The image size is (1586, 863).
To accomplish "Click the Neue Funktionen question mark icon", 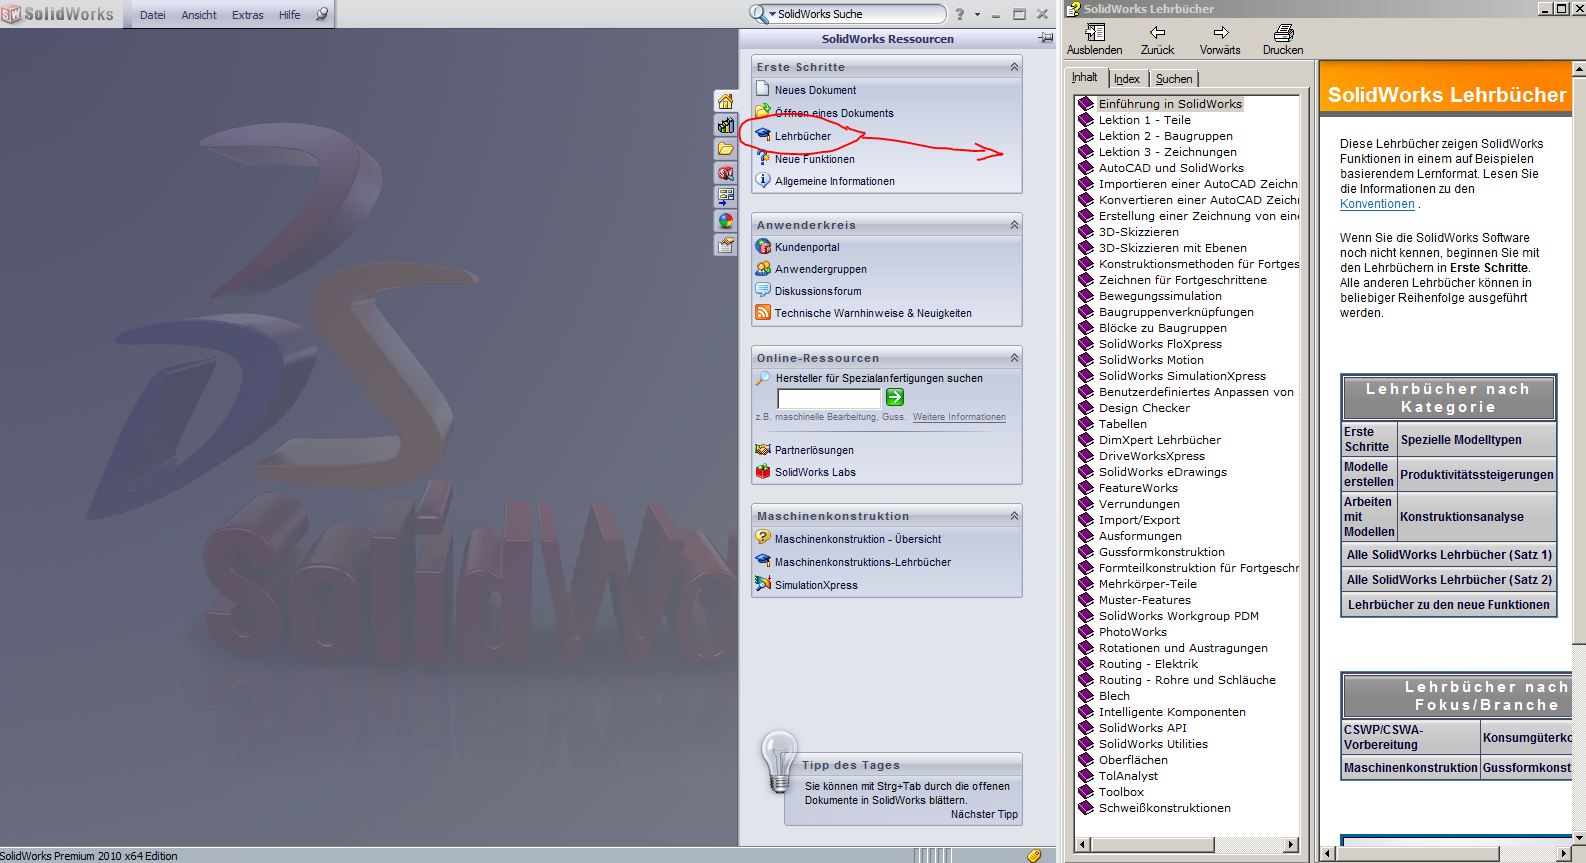I will coord(763,158).
